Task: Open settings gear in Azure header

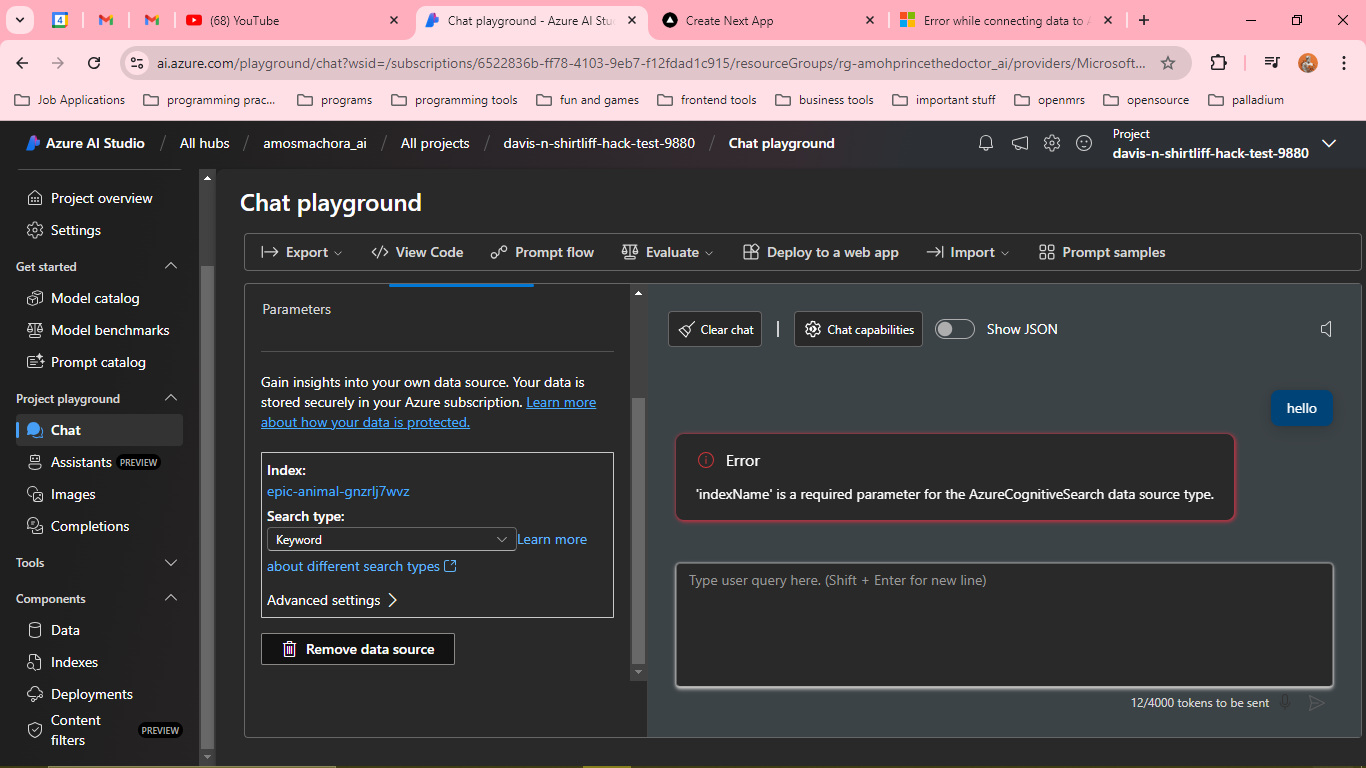Action: tap(1051, 143)
